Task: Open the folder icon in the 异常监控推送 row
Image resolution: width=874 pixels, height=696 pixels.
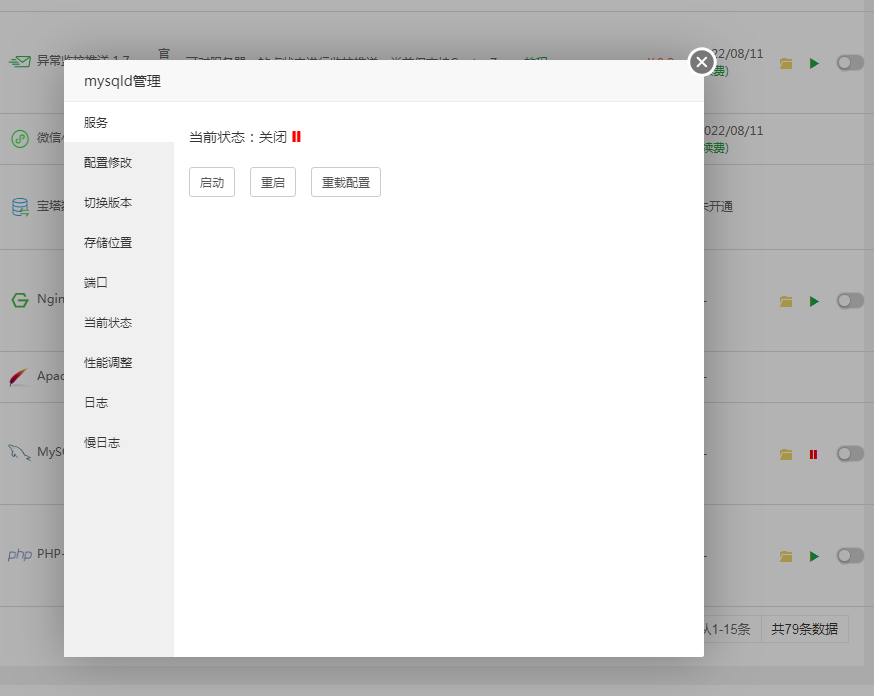Action: [786, 63]
